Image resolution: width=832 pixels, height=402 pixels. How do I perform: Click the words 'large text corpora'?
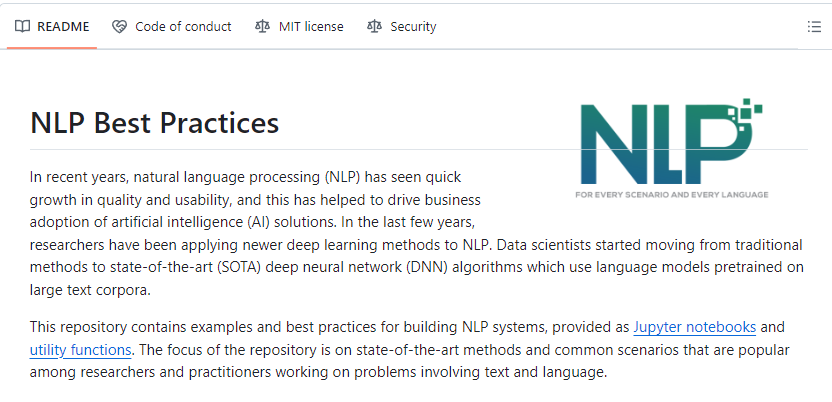pyautogui.click(x=90, y=291)
